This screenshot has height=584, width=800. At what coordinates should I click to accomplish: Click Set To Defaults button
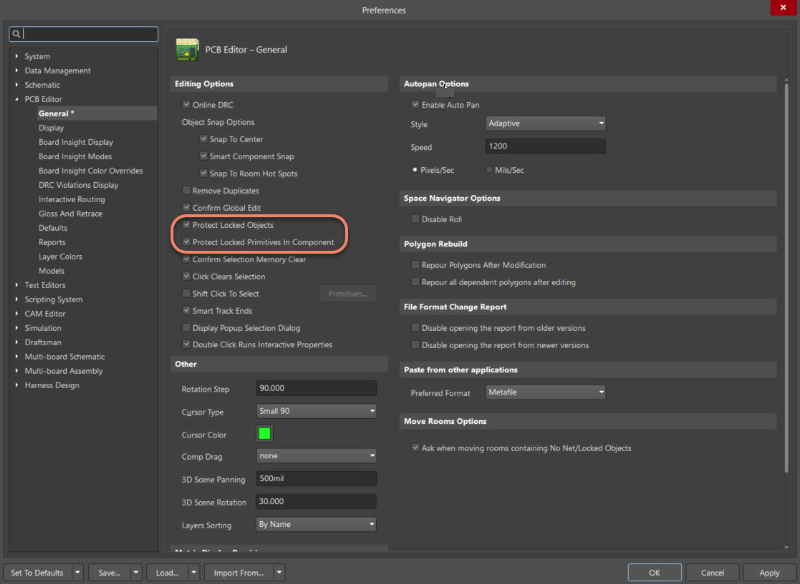[x=37, y=572]
